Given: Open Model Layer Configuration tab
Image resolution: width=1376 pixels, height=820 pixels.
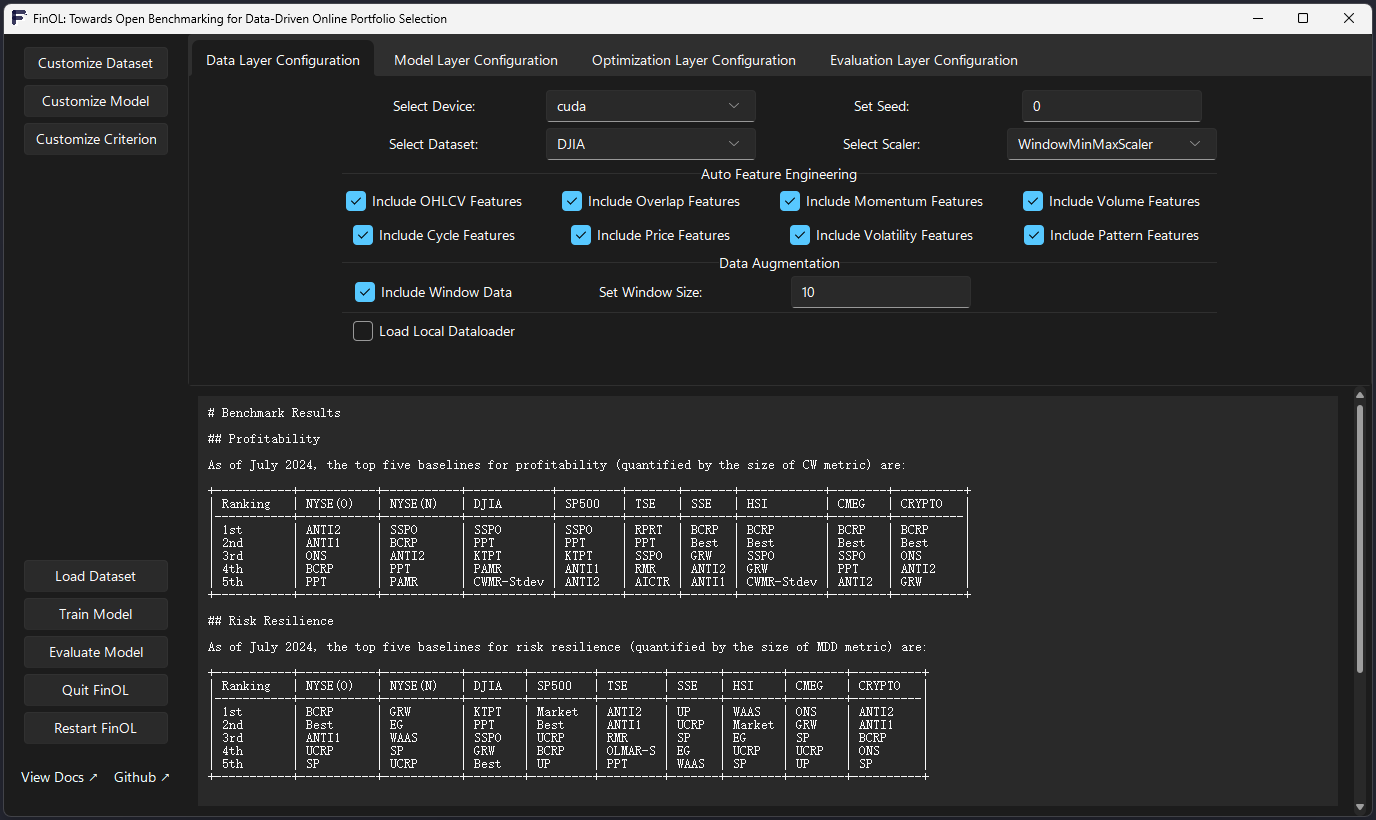Looking at the screenshot, I should click(x=476, y=60).
